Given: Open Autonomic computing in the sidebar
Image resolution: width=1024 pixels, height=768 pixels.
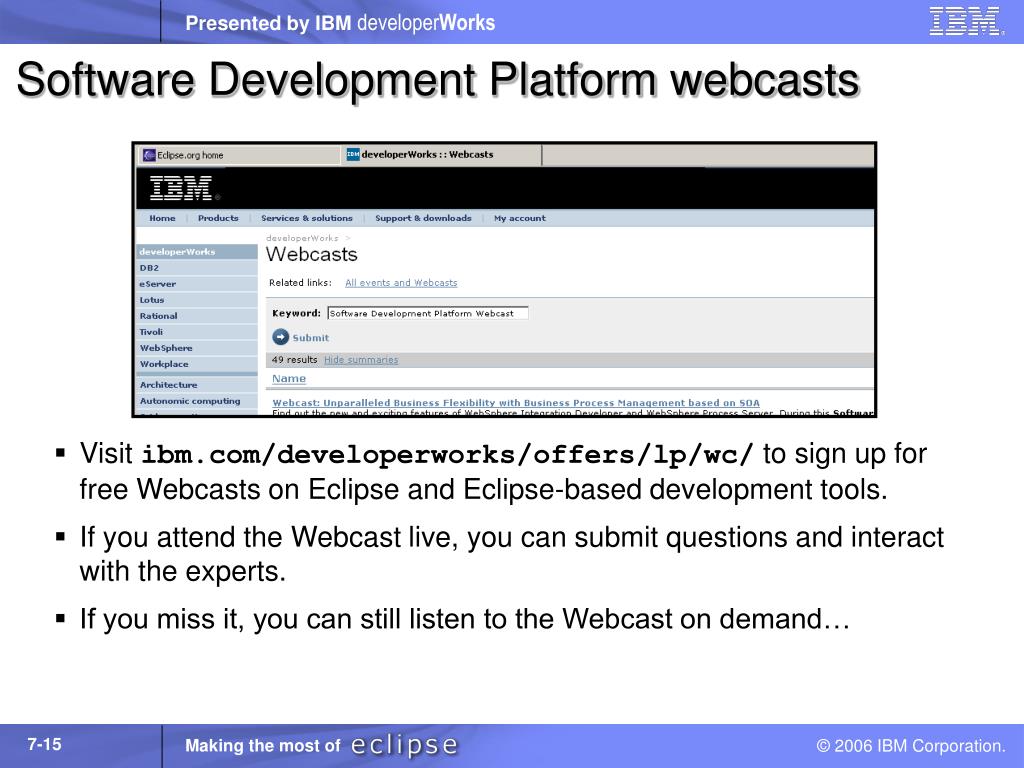Looking at the screenshot, I should coord(197,401).
